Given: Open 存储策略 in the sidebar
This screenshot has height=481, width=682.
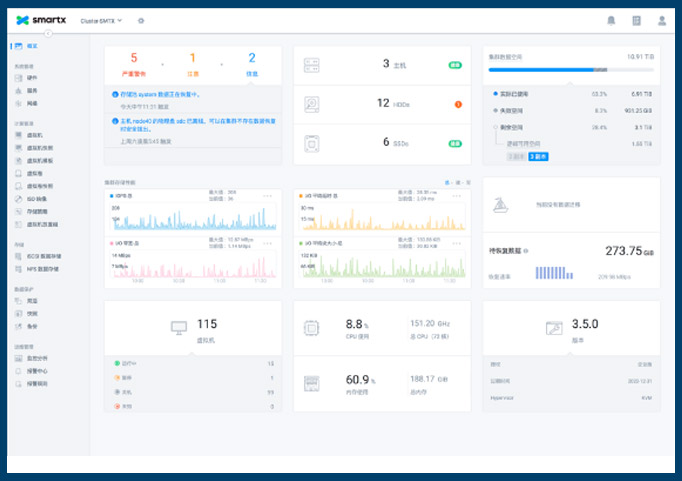Looking at the screenshot, I should point(37,211).
